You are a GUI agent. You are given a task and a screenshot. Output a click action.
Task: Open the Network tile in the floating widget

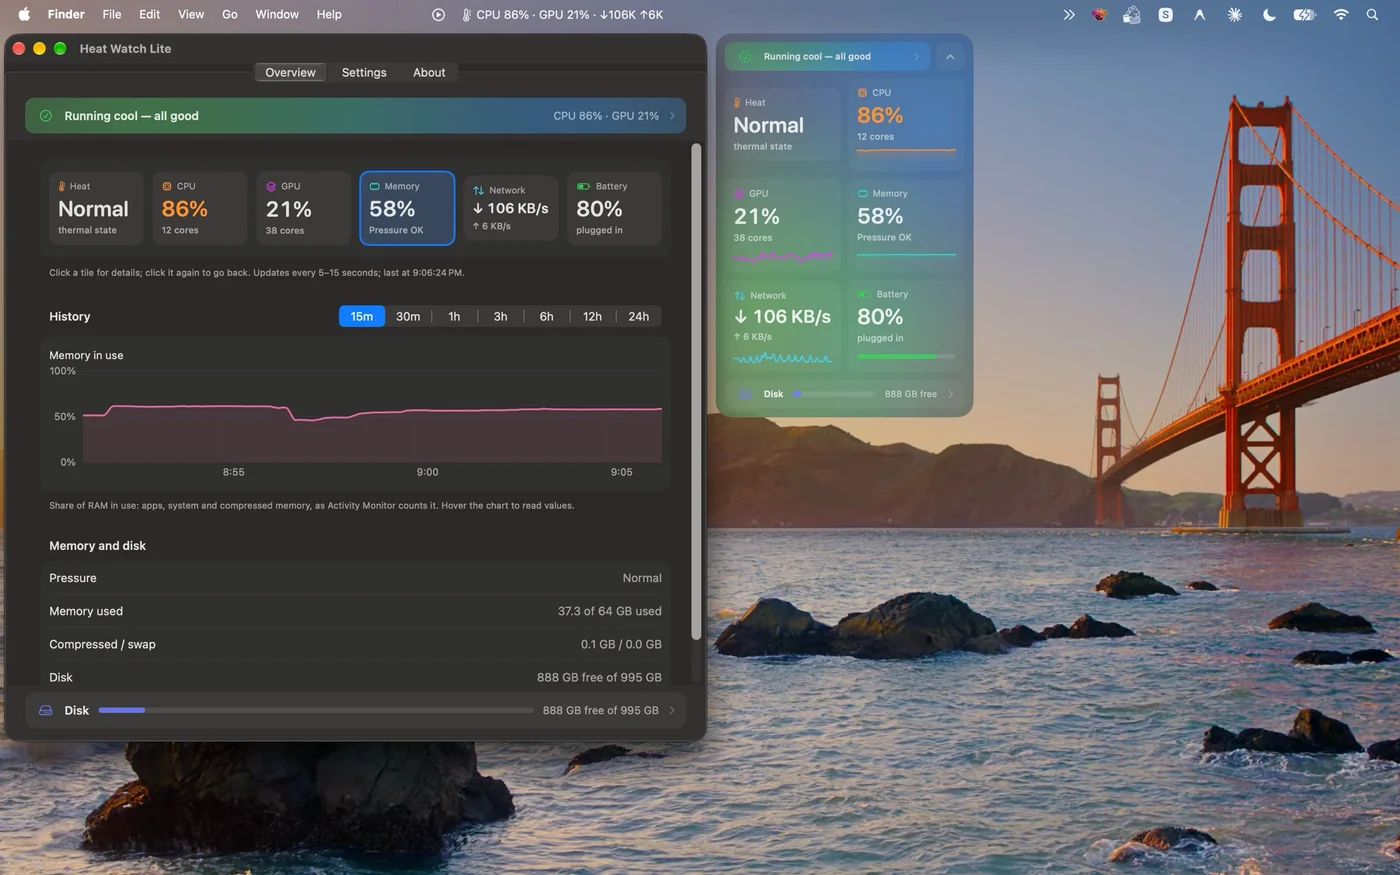784,326
